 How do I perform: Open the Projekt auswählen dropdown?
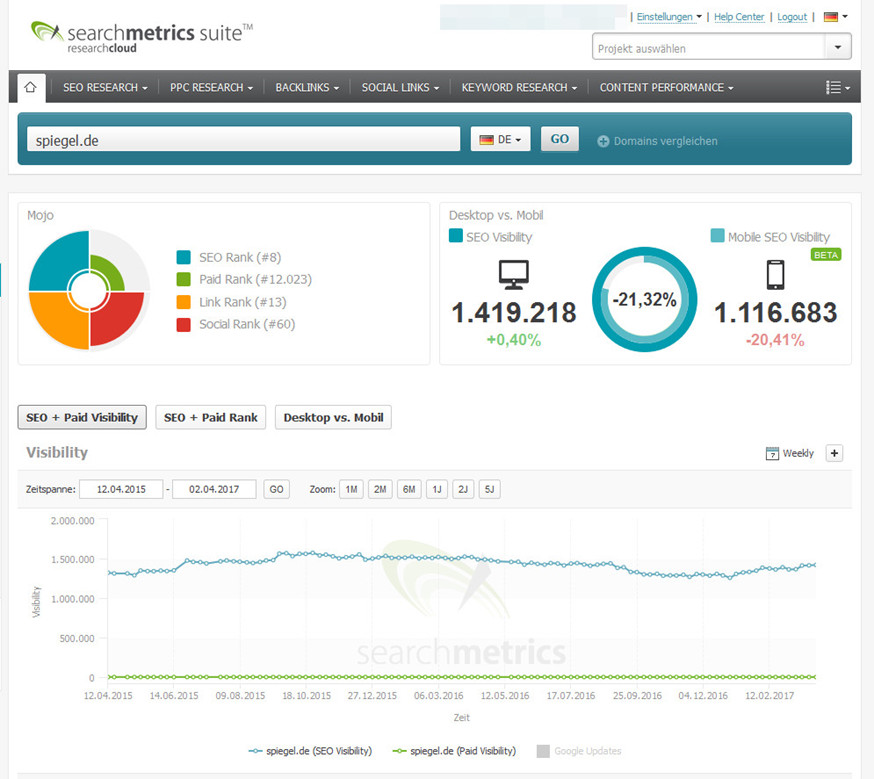click(720, 47)
